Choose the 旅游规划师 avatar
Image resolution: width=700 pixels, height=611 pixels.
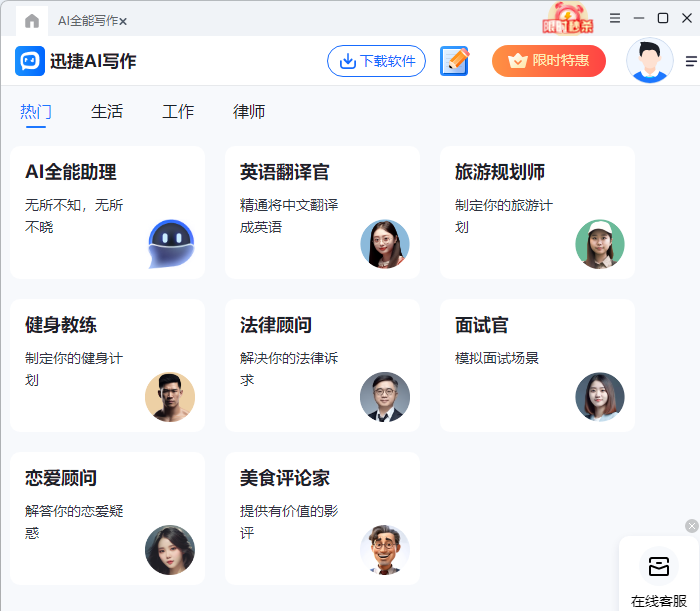(599, 244)
